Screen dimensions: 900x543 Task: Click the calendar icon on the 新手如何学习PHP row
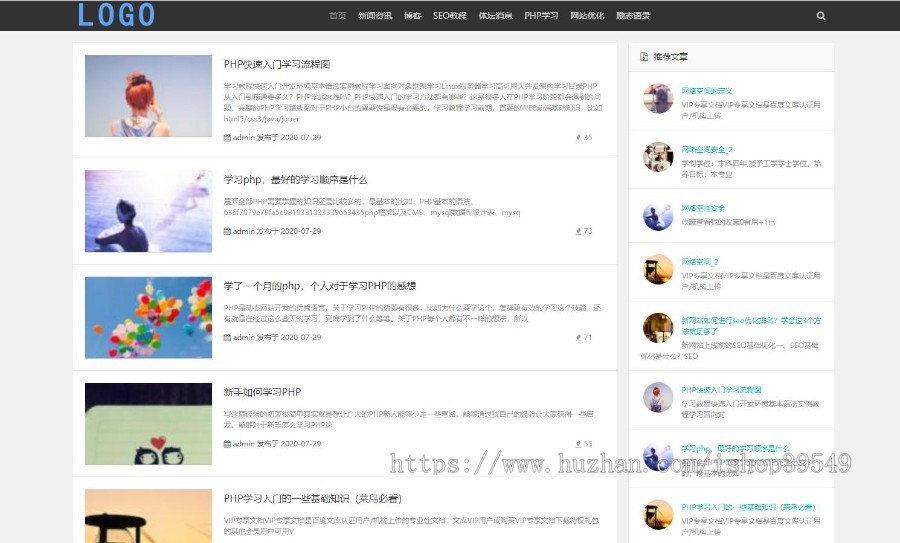click(227, 444)
